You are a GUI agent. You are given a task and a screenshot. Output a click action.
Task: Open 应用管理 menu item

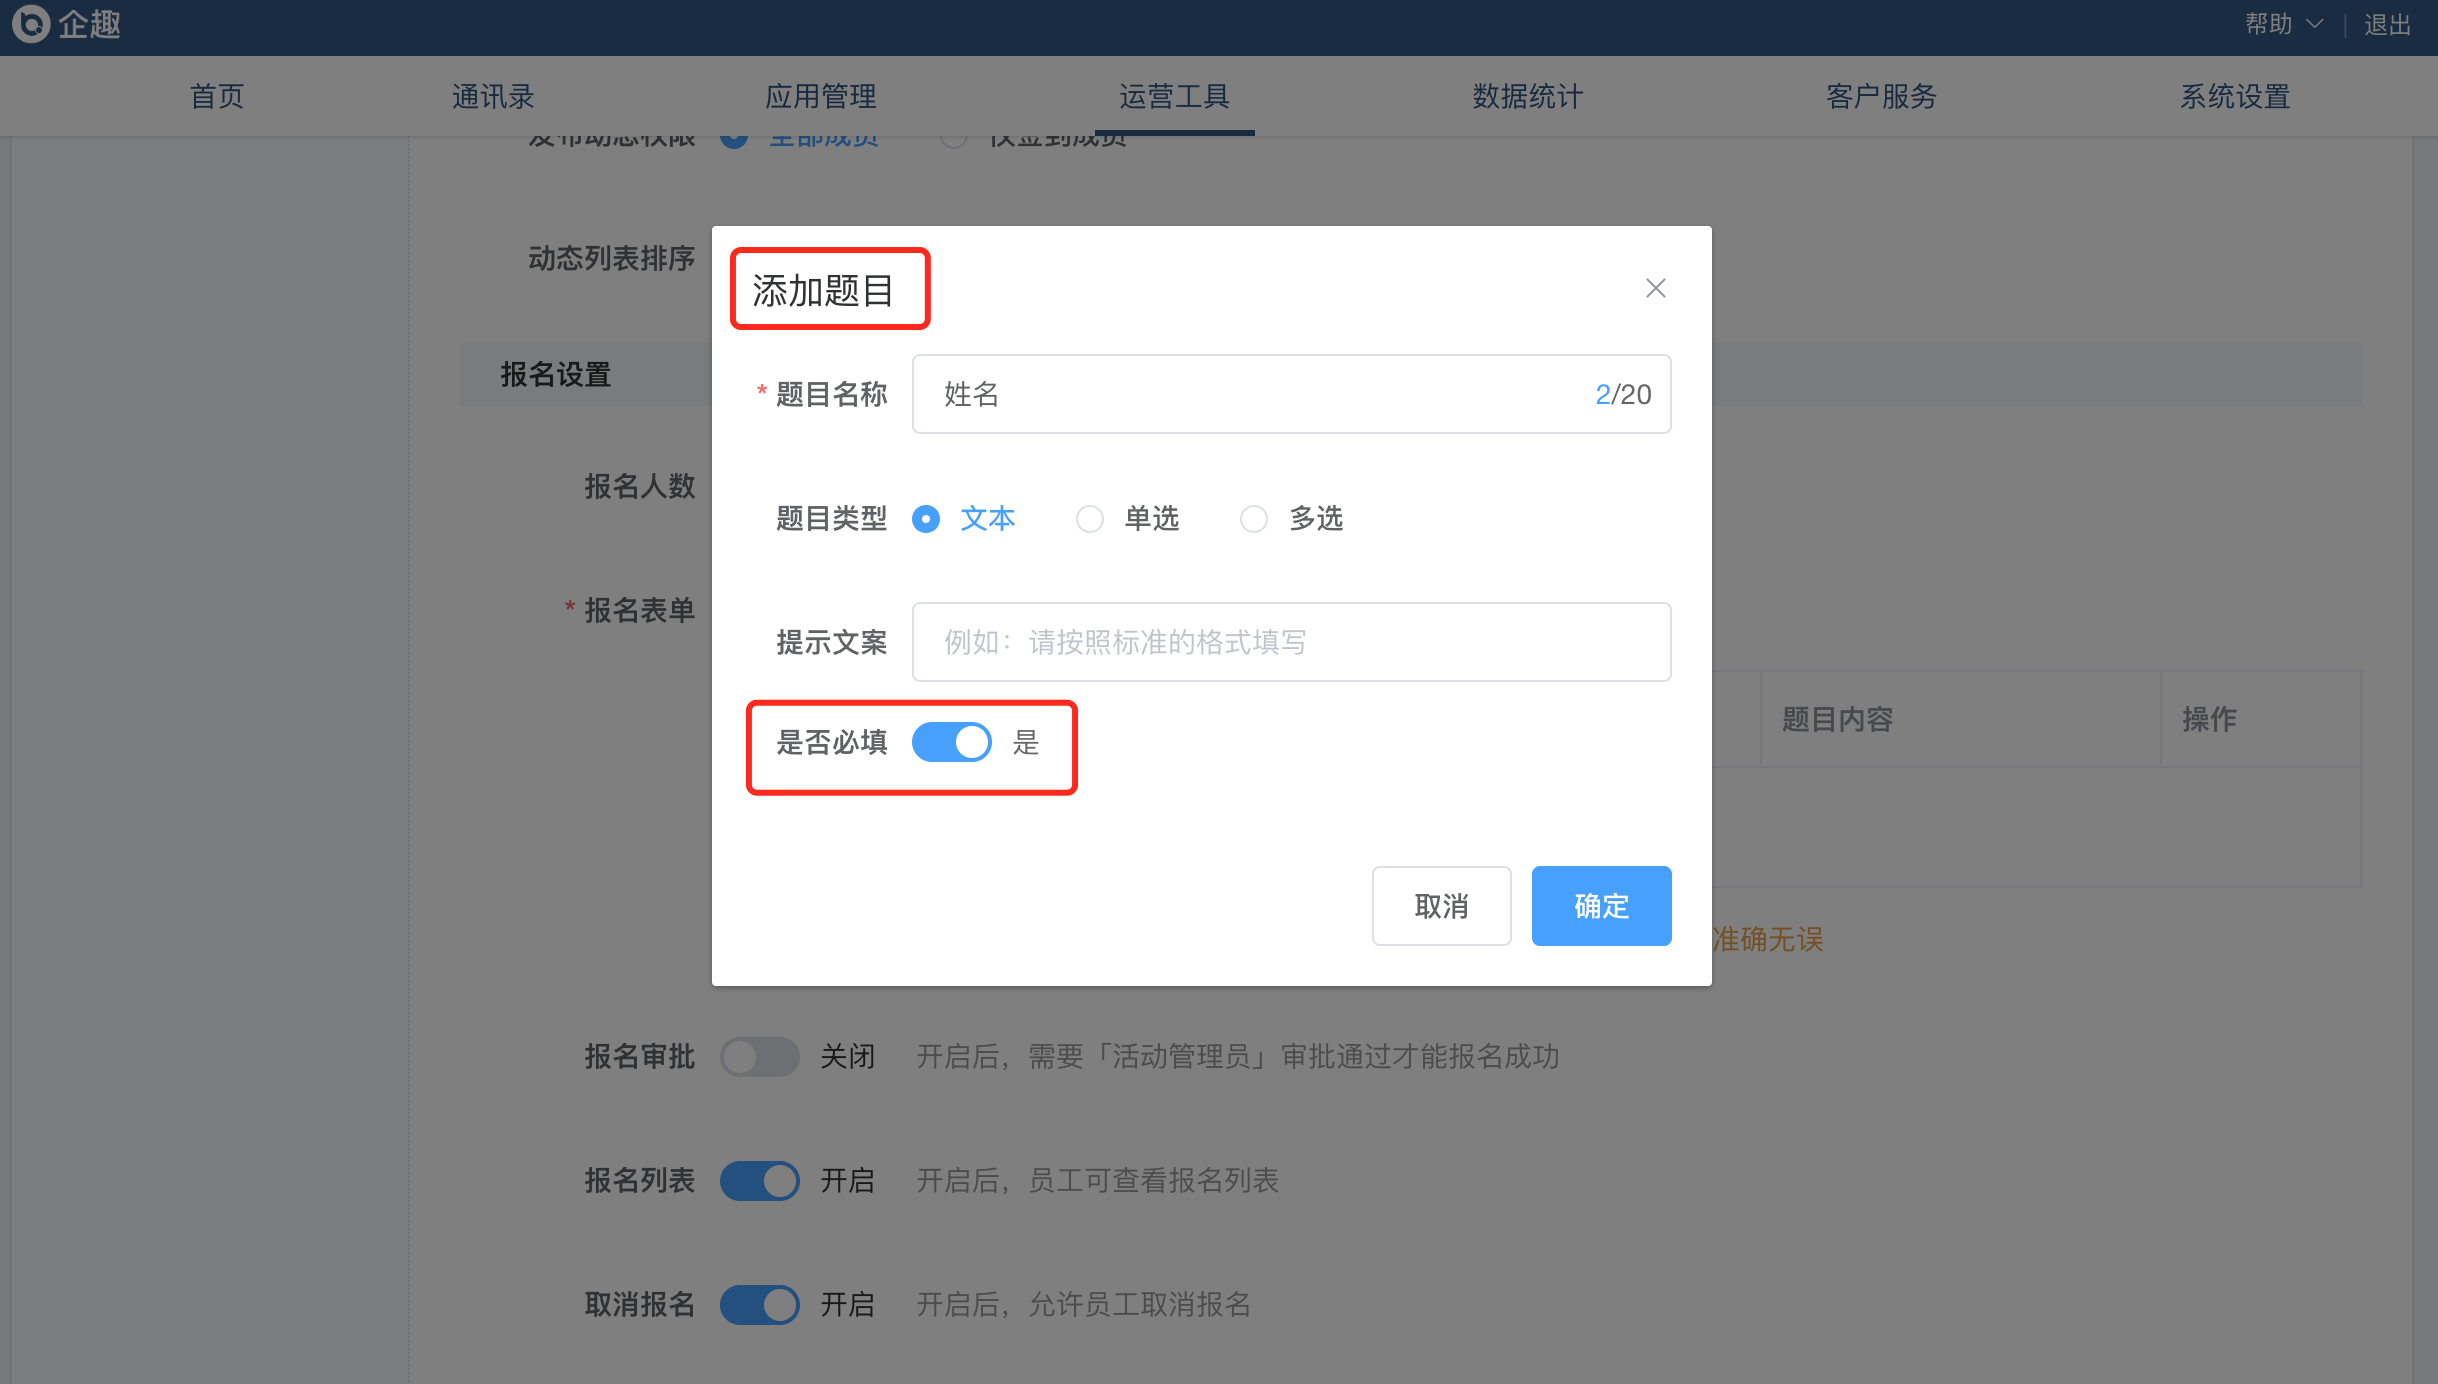(x=820, y=96)
